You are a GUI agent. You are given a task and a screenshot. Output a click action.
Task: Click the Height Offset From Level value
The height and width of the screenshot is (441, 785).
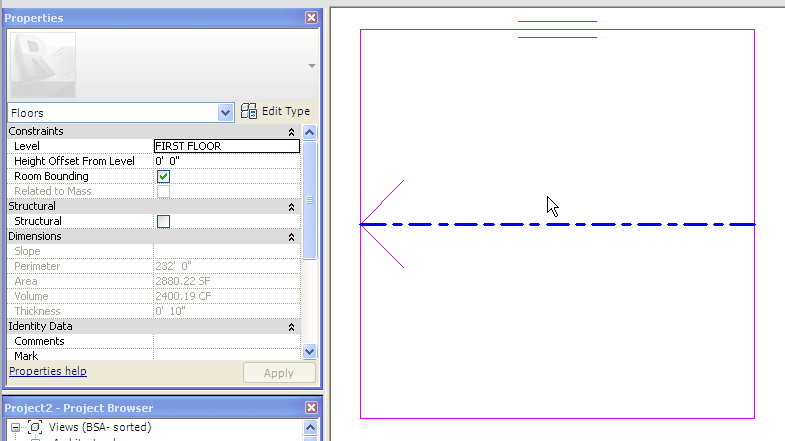[227, 161]
